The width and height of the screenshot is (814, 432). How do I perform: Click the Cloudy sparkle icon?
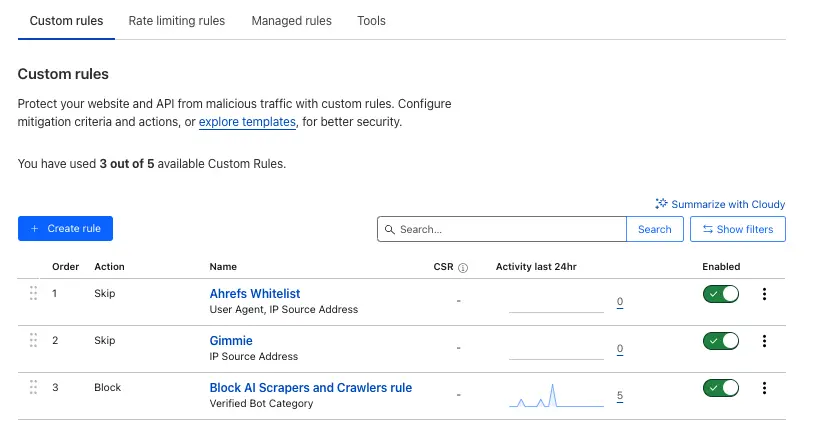(x=661, y=204)
